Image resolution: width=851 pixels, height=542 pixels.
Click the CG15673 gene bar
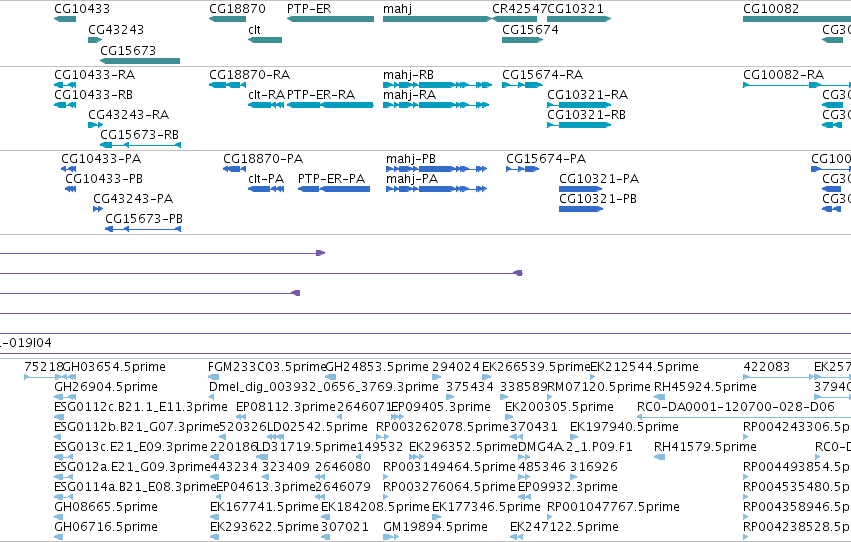tap(140, 61)
